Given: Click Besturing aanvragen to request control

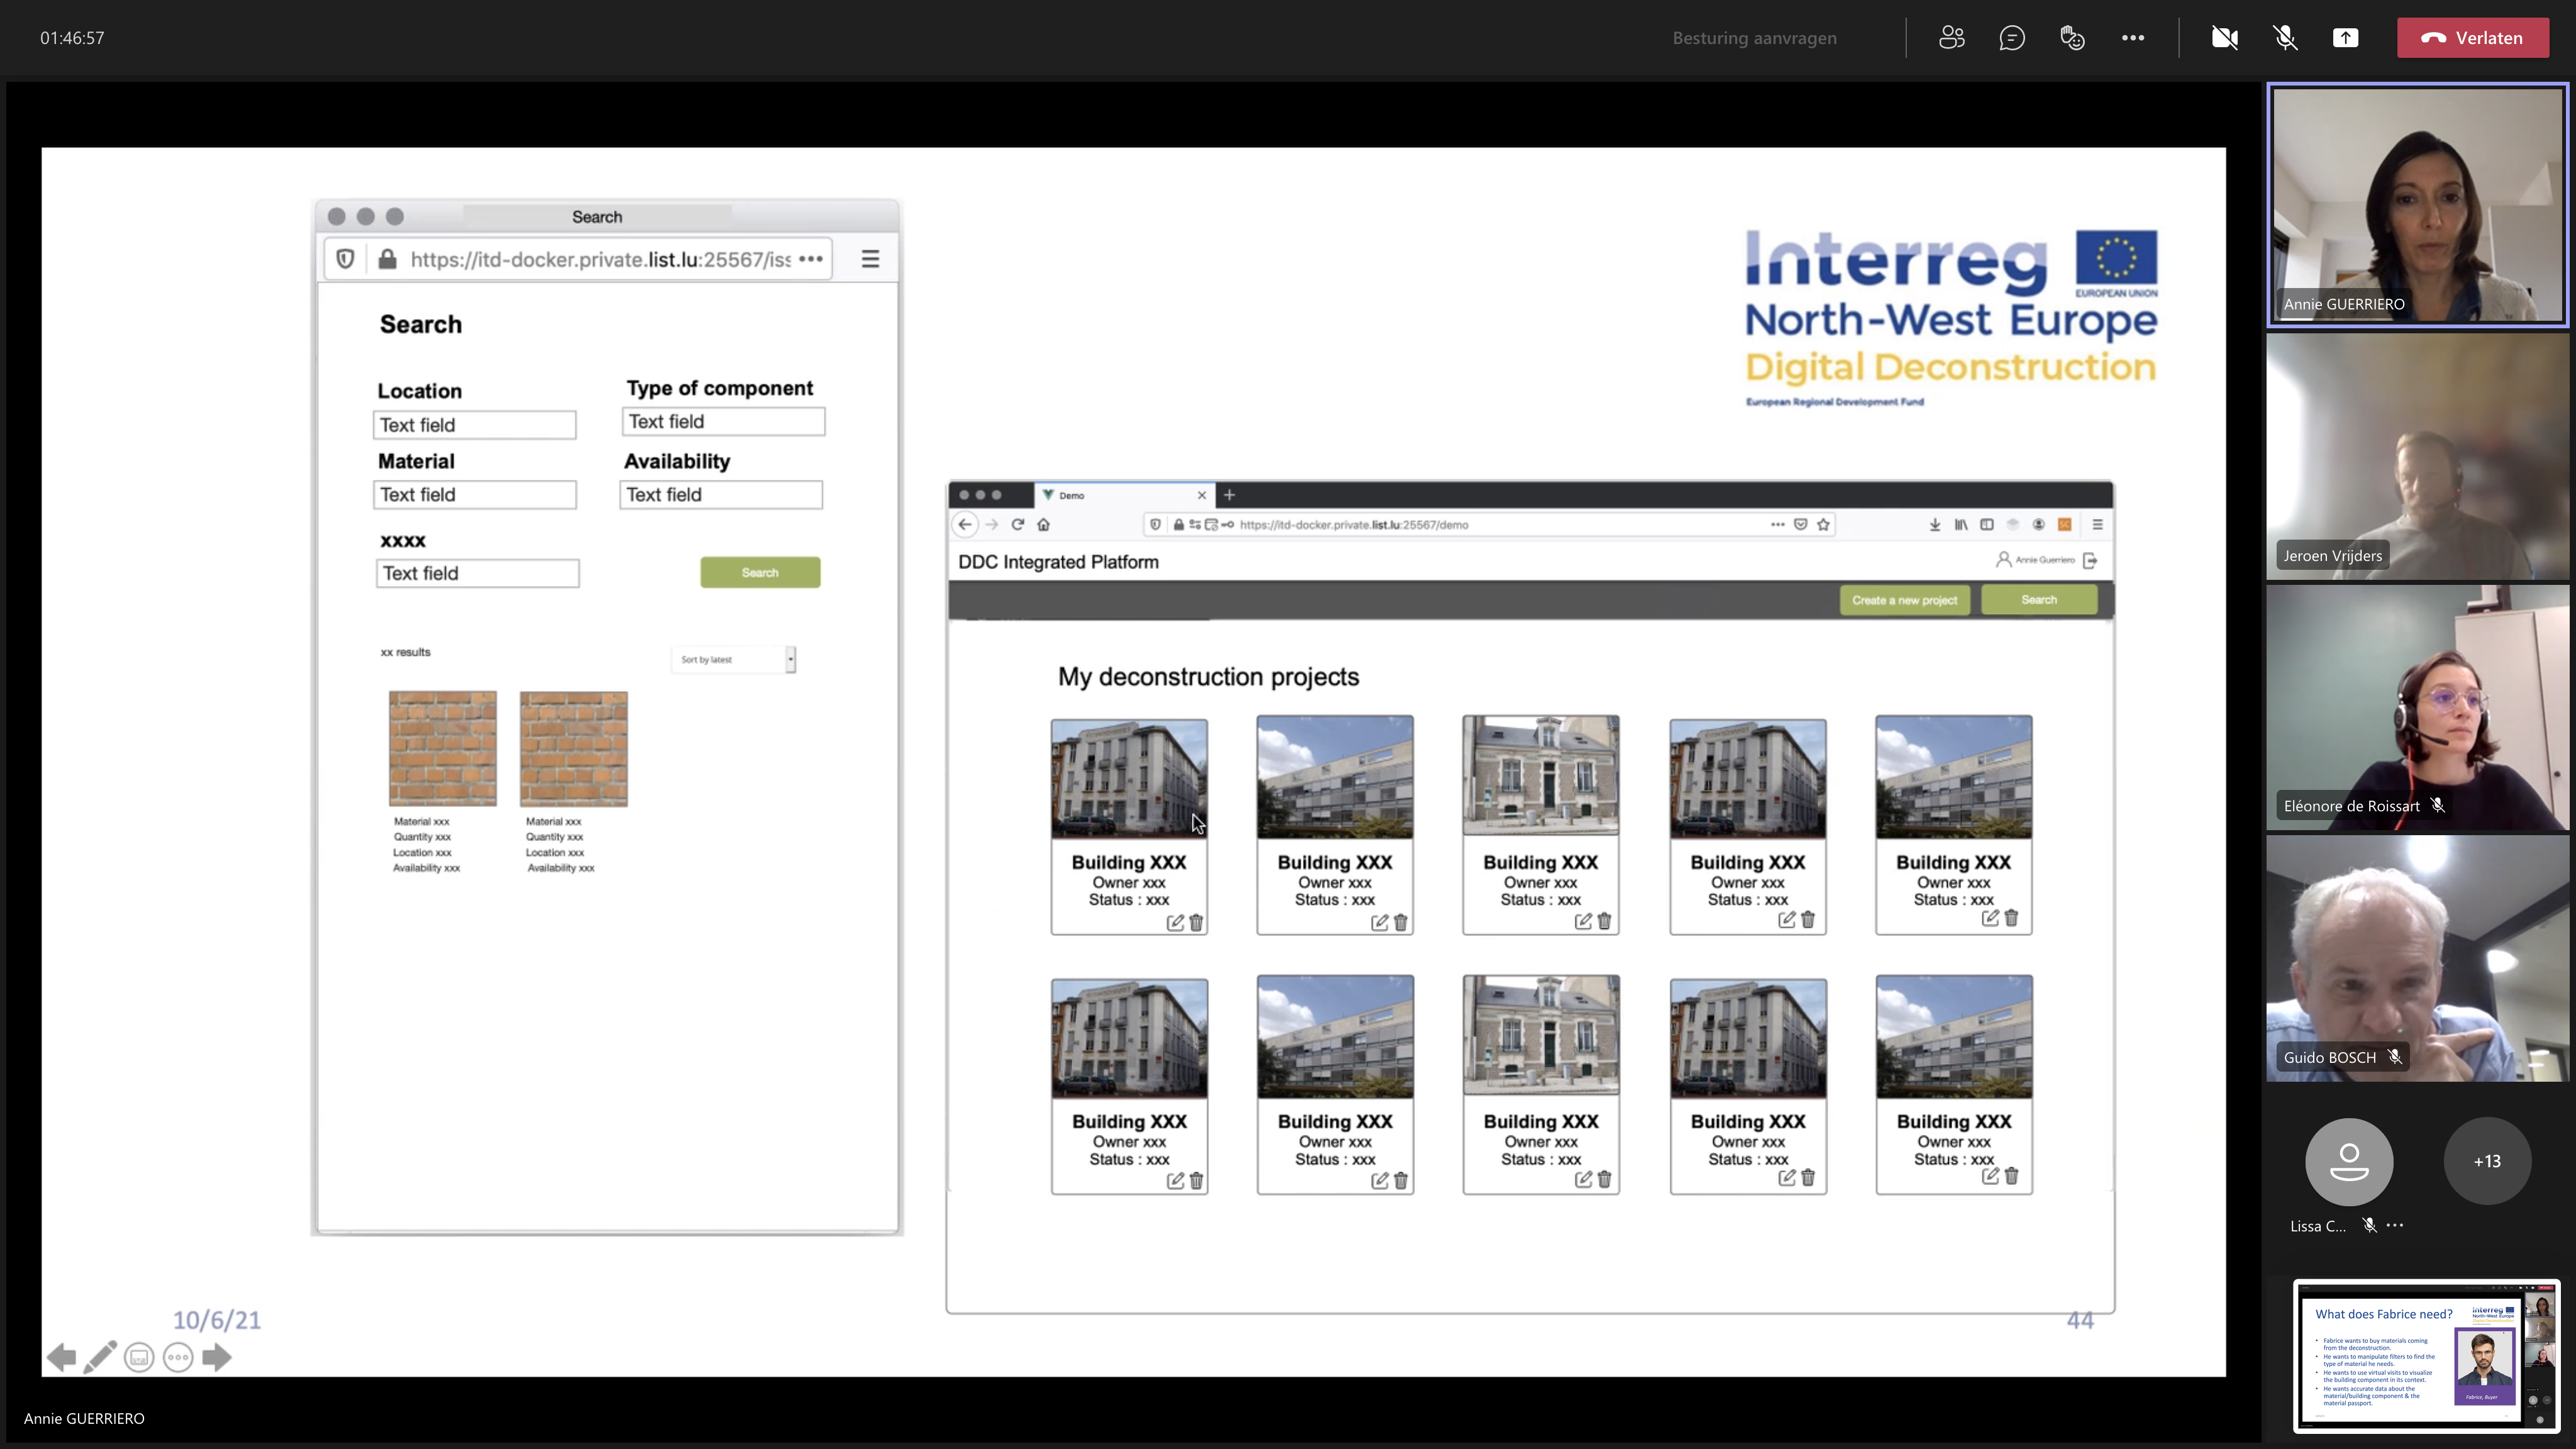Looking at the screenshot, I should coord(1754,38).
